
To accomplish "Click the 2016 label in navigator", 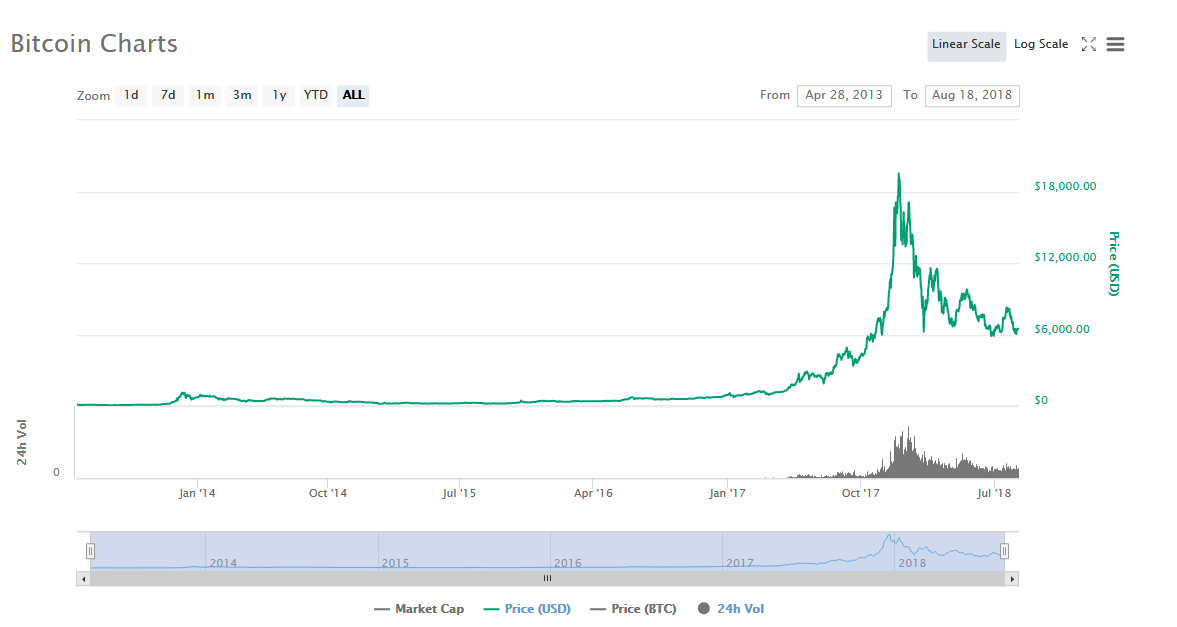I will (567, 563).
